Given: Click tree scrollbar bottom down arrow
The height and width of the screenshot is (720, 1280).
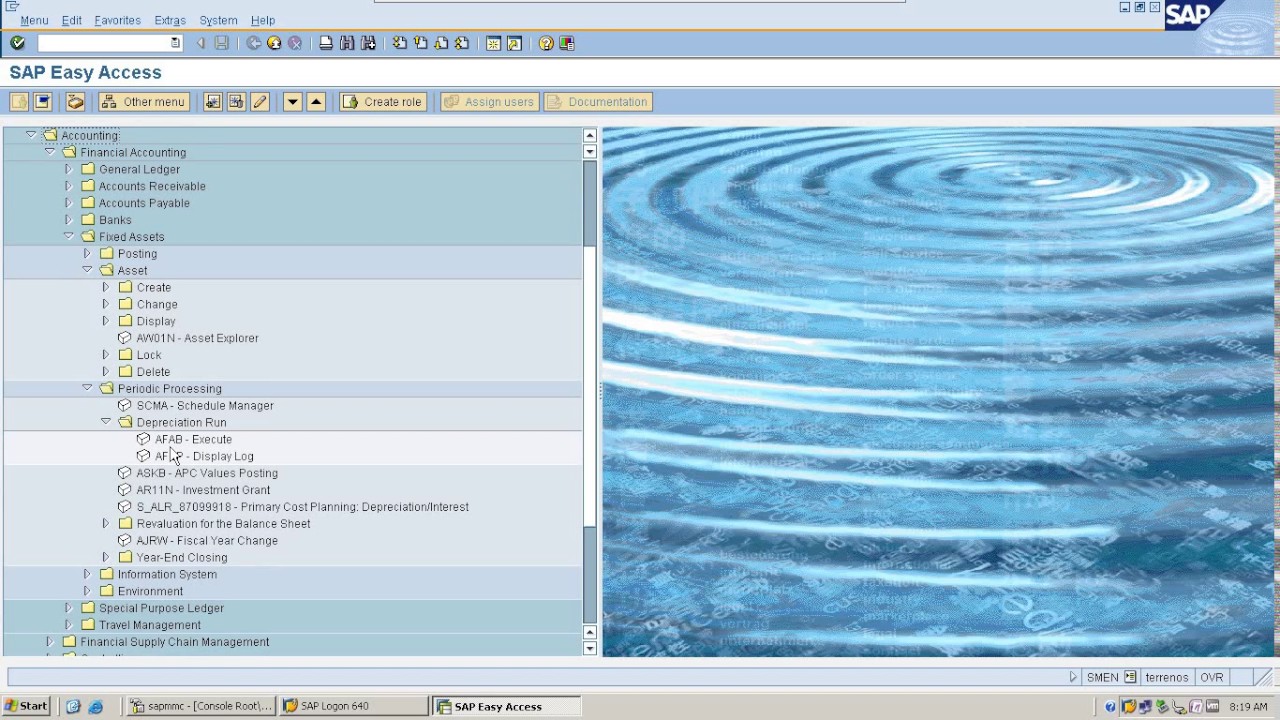Looking at the screenshot, I should (x=590, y=649).
